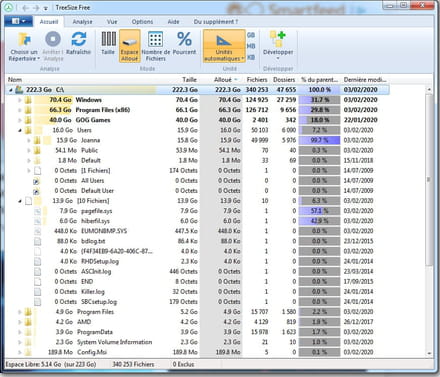Viewport: 440px width, 377px height.
Task: Expand the GOG Games folder node
Action: tap(20, 120)
